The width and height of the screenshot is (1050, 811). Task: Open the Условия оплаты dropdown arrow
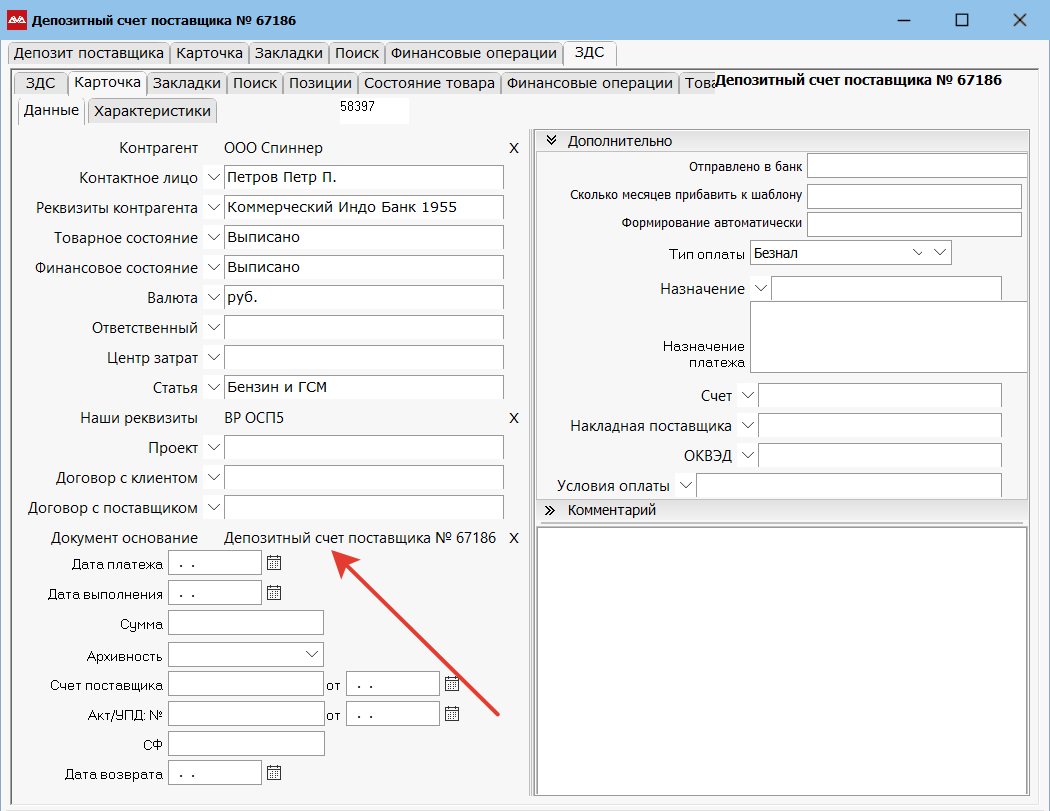686,486
